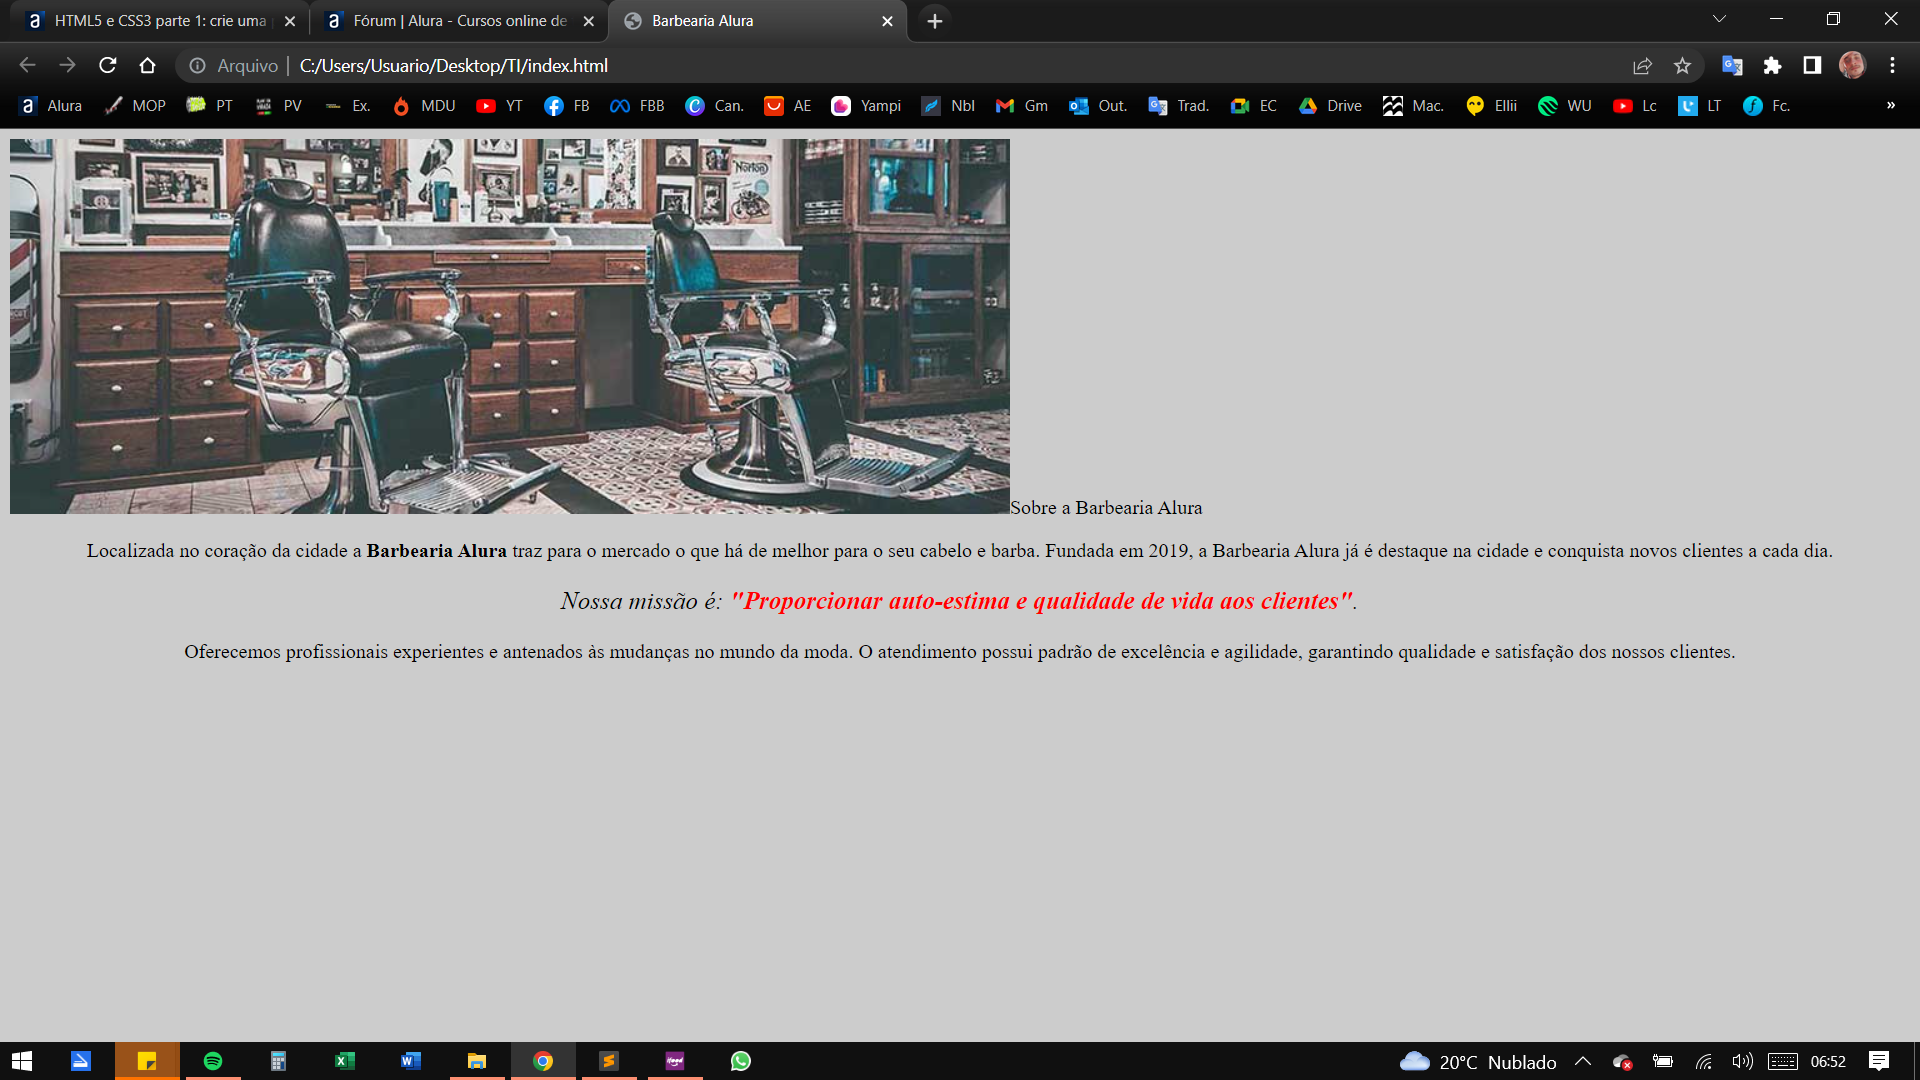Go forward to the next page
1920x1080 pixels.
pyautogui.click(x=67, y=65)
